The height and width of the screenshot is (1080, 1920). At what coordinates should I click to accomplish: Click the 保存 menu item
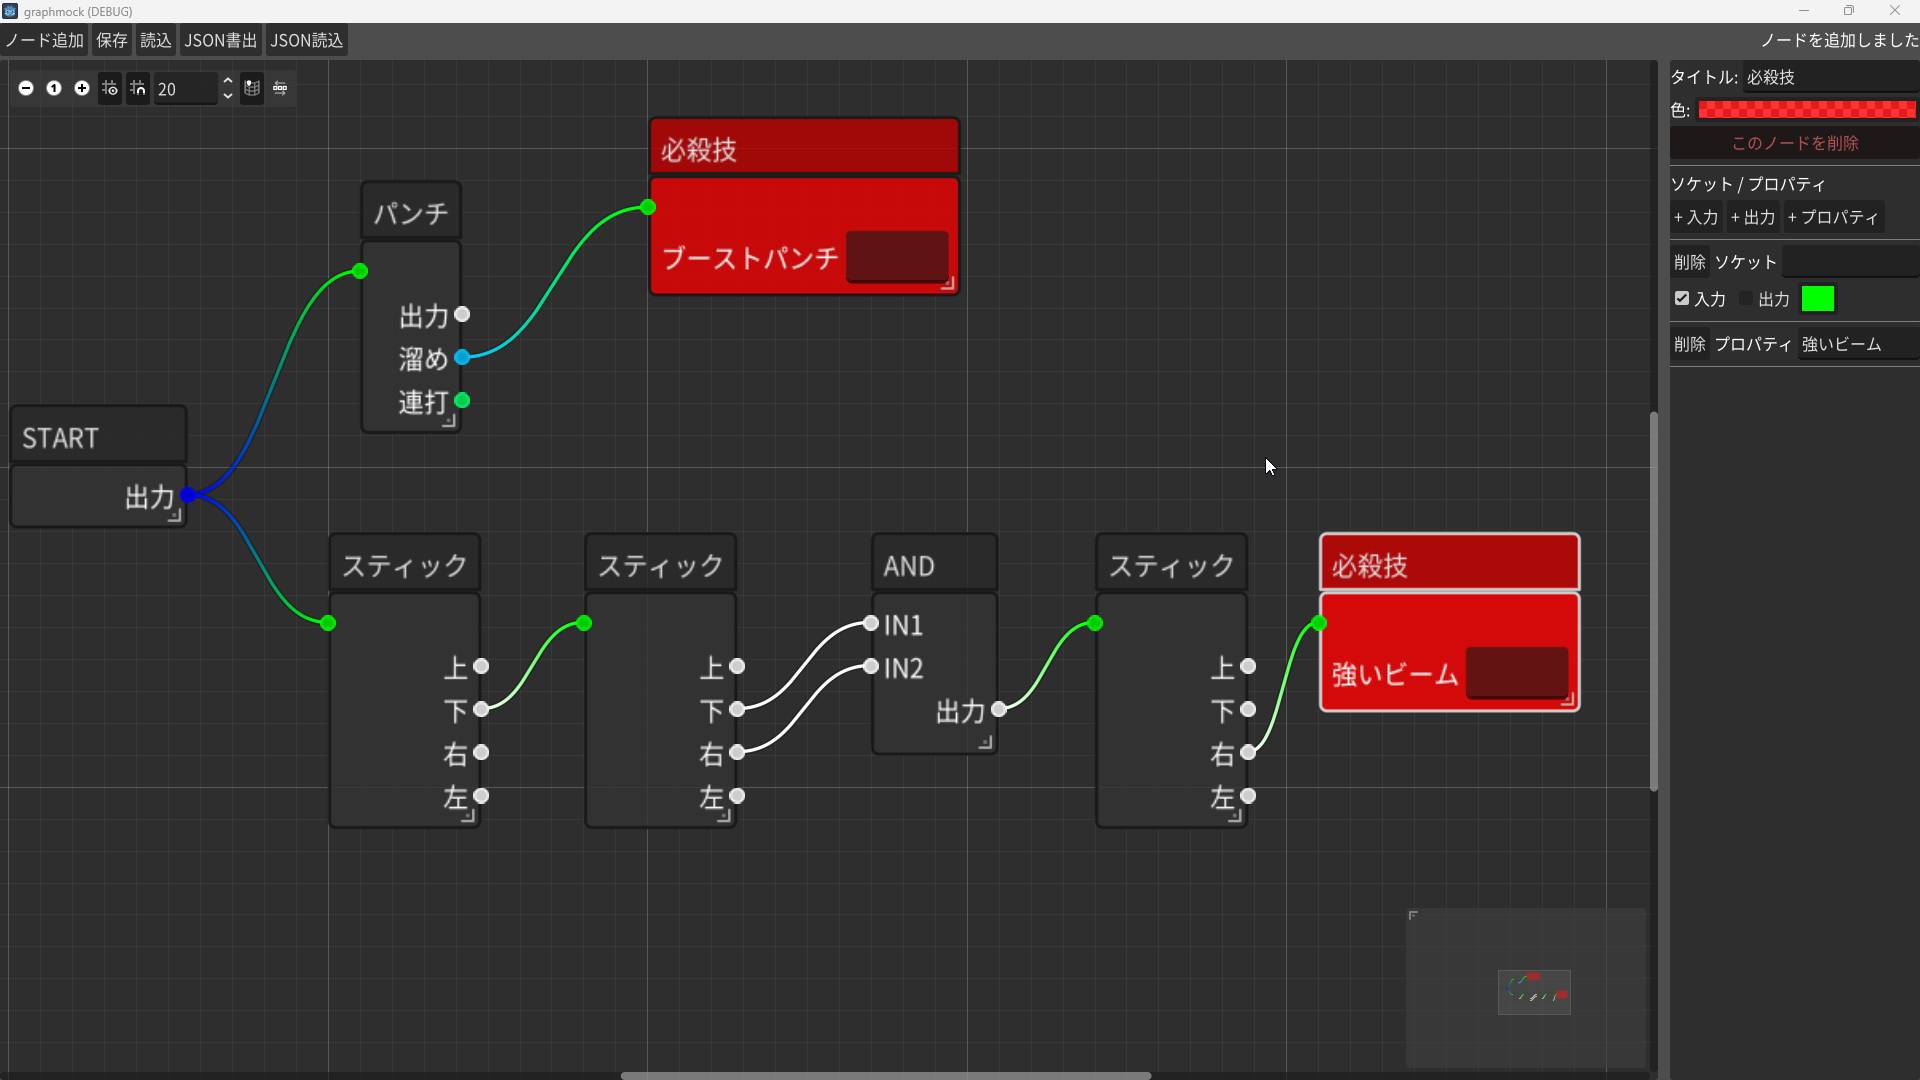112,40
